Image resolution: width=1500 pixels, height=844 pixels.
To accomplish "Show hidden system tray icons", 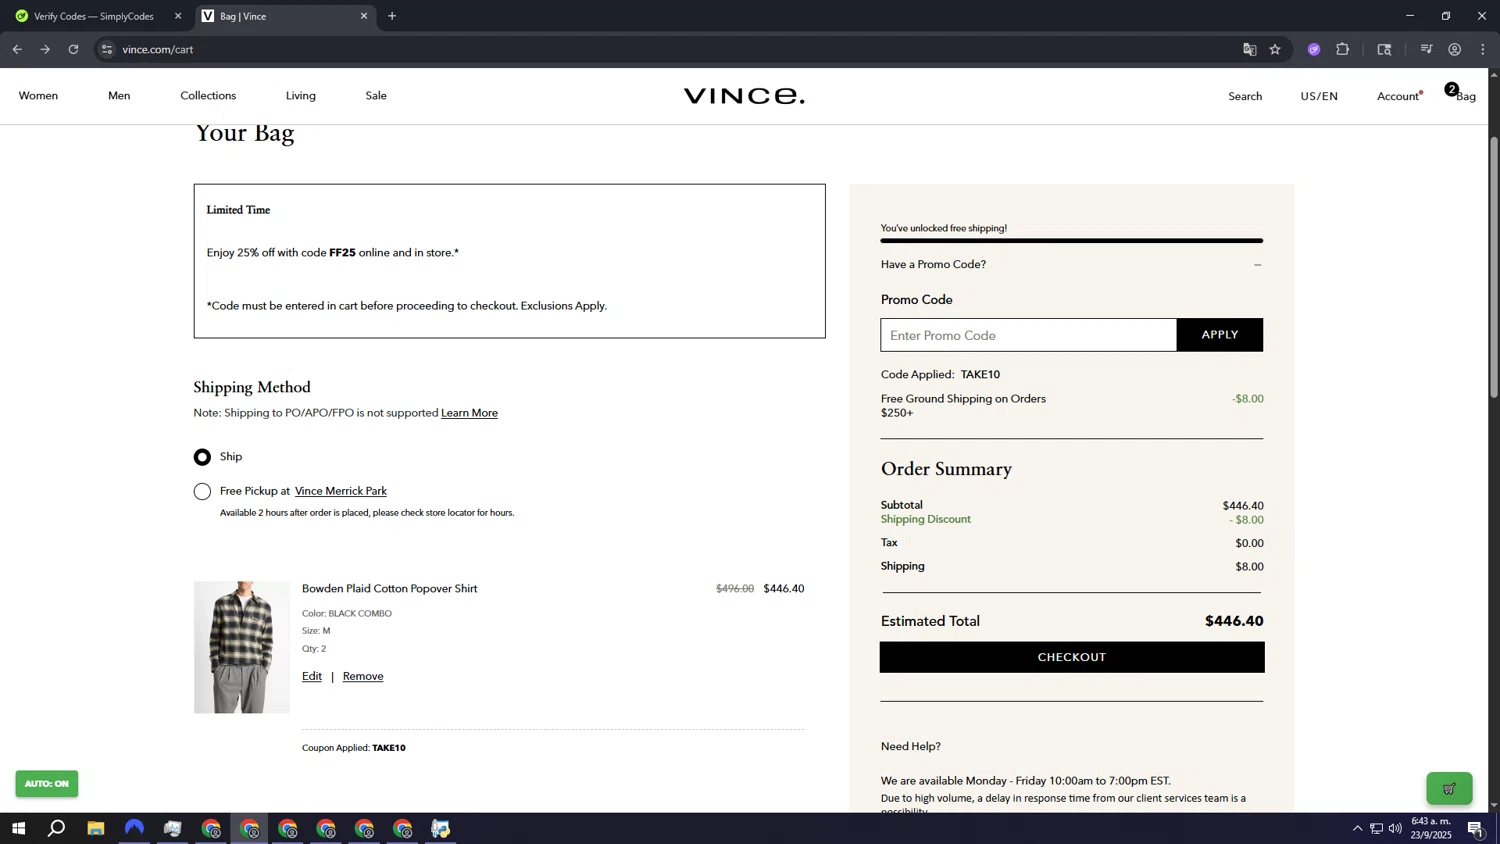I will [1357, 829].
